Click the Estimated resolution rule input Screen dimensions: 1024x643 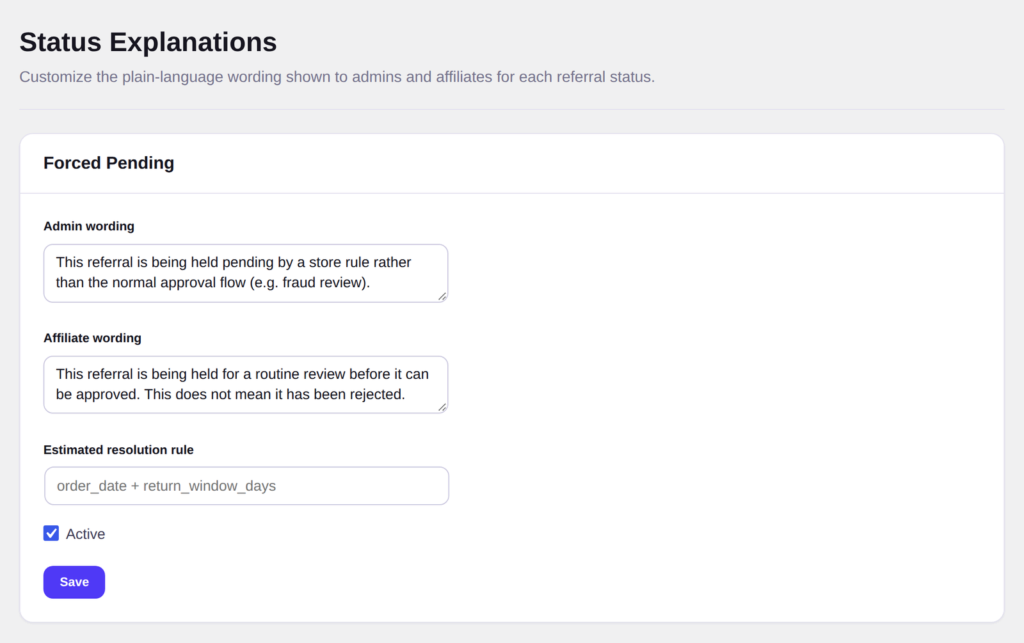[246, 486]
